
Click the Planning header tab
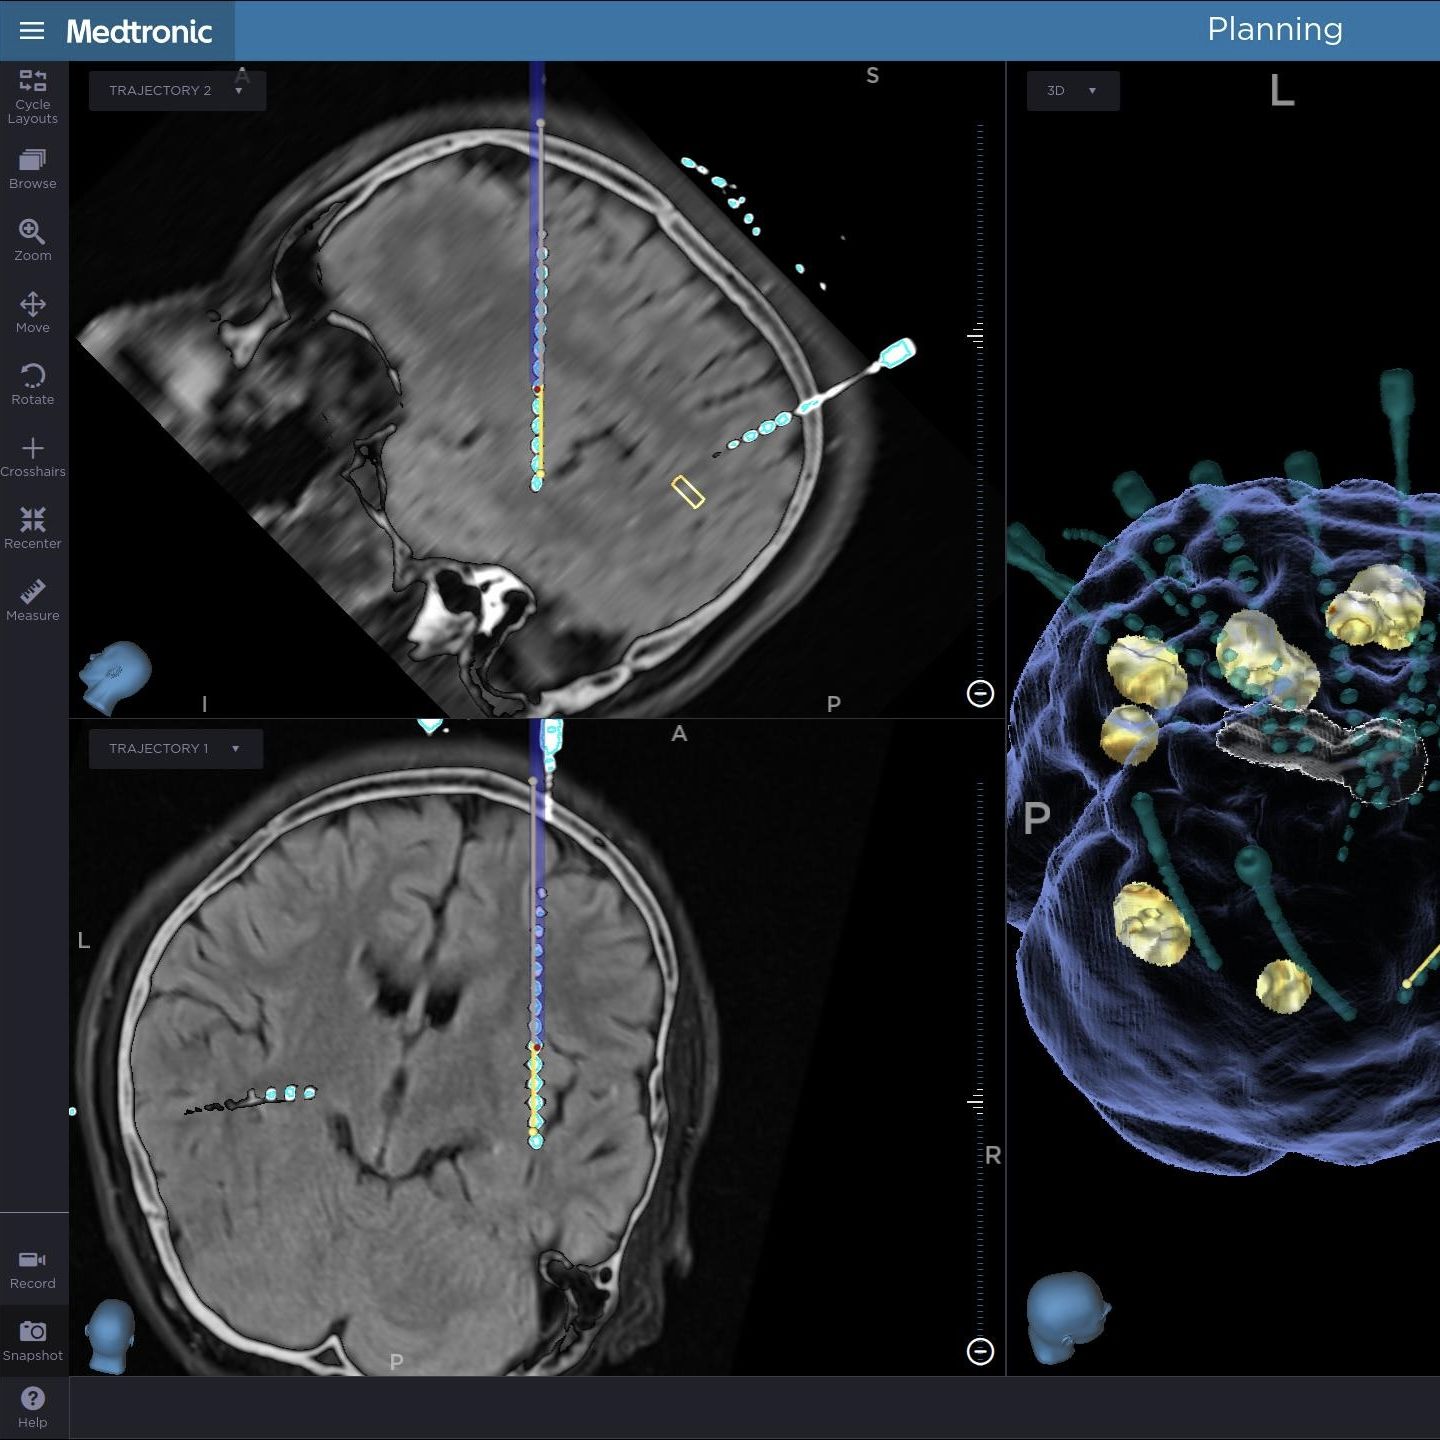[1274, 30]
